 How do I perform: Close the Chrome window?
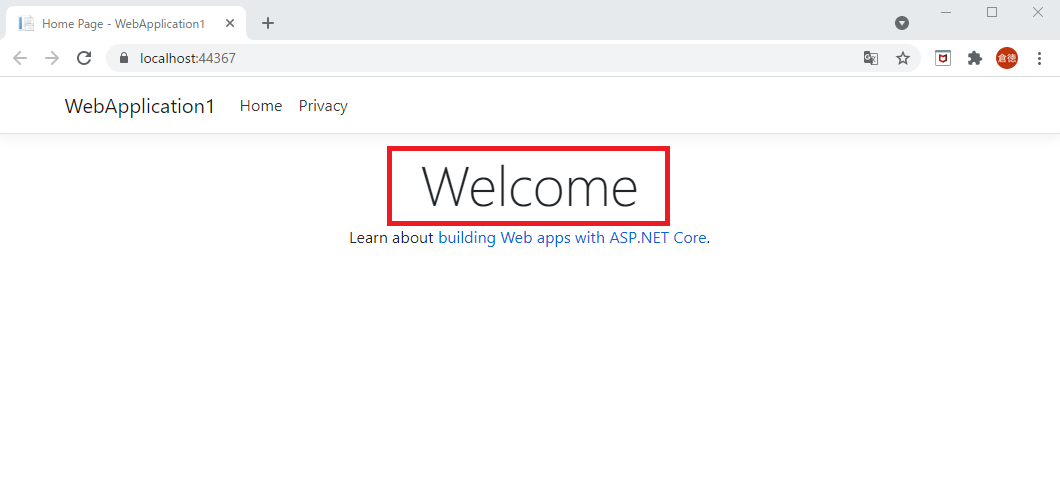pyautogui.click(x=1038, y=12)
